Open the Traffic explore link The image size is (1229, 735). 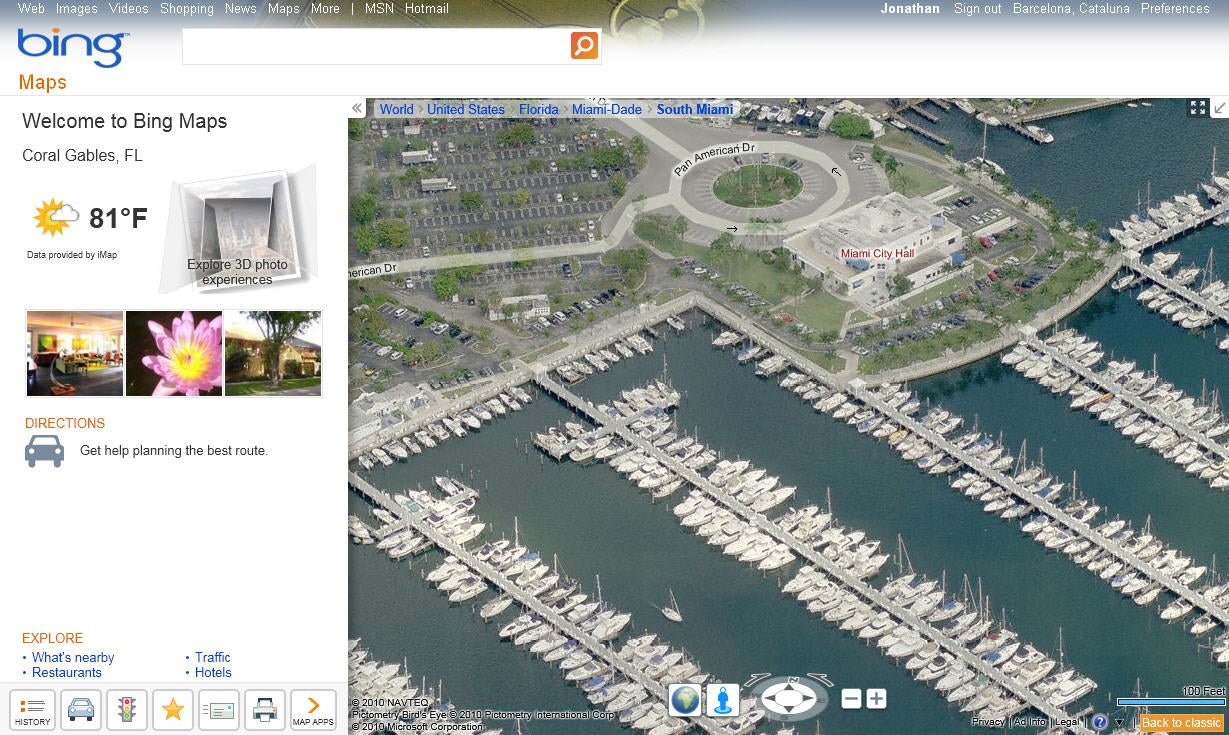213,657
